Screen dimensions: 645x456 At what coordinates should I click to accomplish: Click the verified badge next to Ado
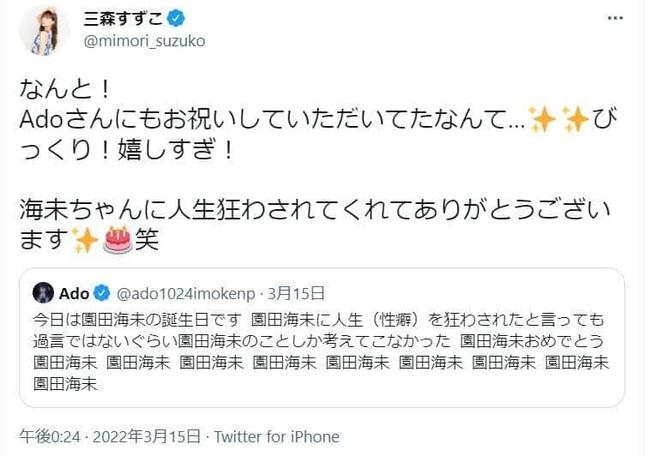click(x=101, y=294)
